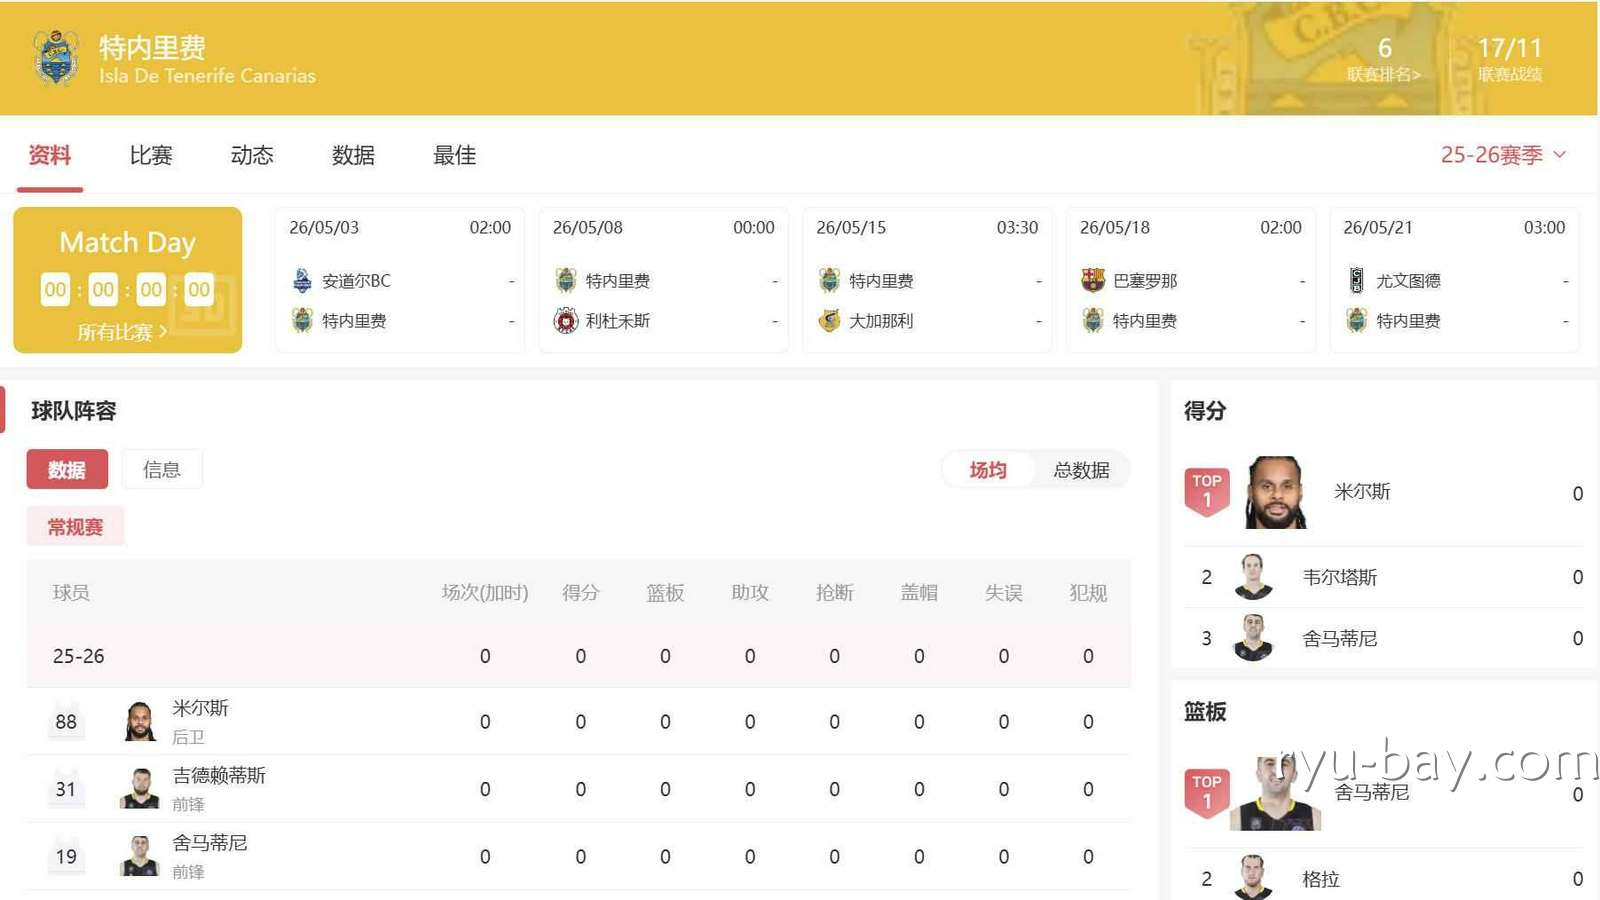Switch to the 比赛 tab
This screenshot has width=1600, height=900.
click(151, 155)
